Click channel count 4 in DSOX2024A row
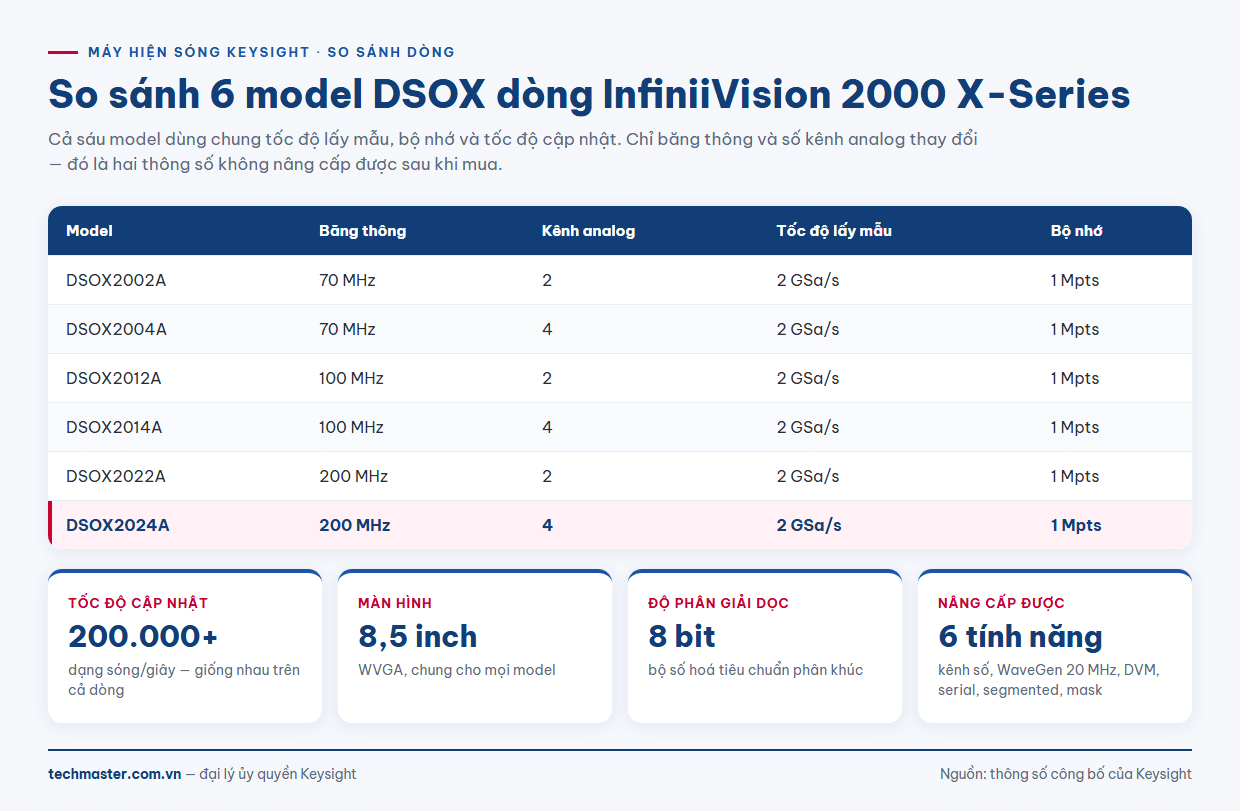The image size is (1240, 811). 547,525
